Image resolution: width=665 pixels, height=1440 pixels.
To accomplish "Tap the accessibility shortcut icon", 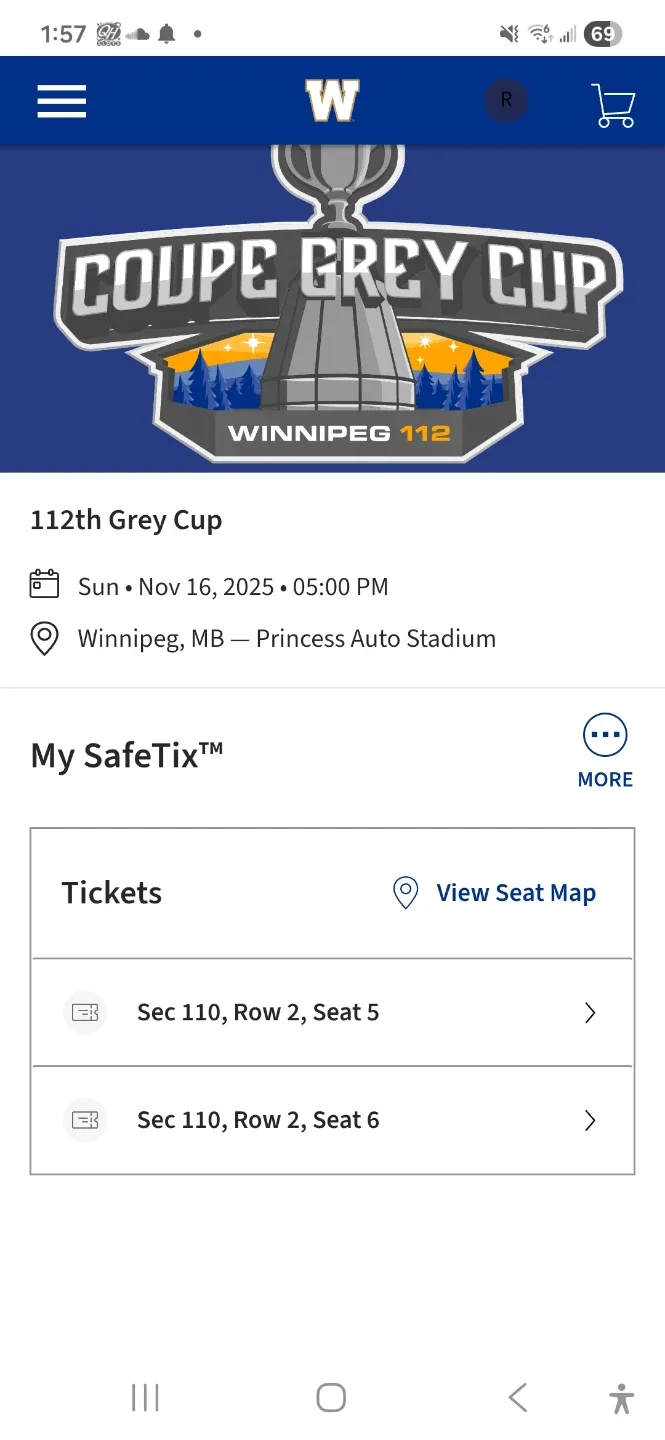I will (x=621, y=1398).
